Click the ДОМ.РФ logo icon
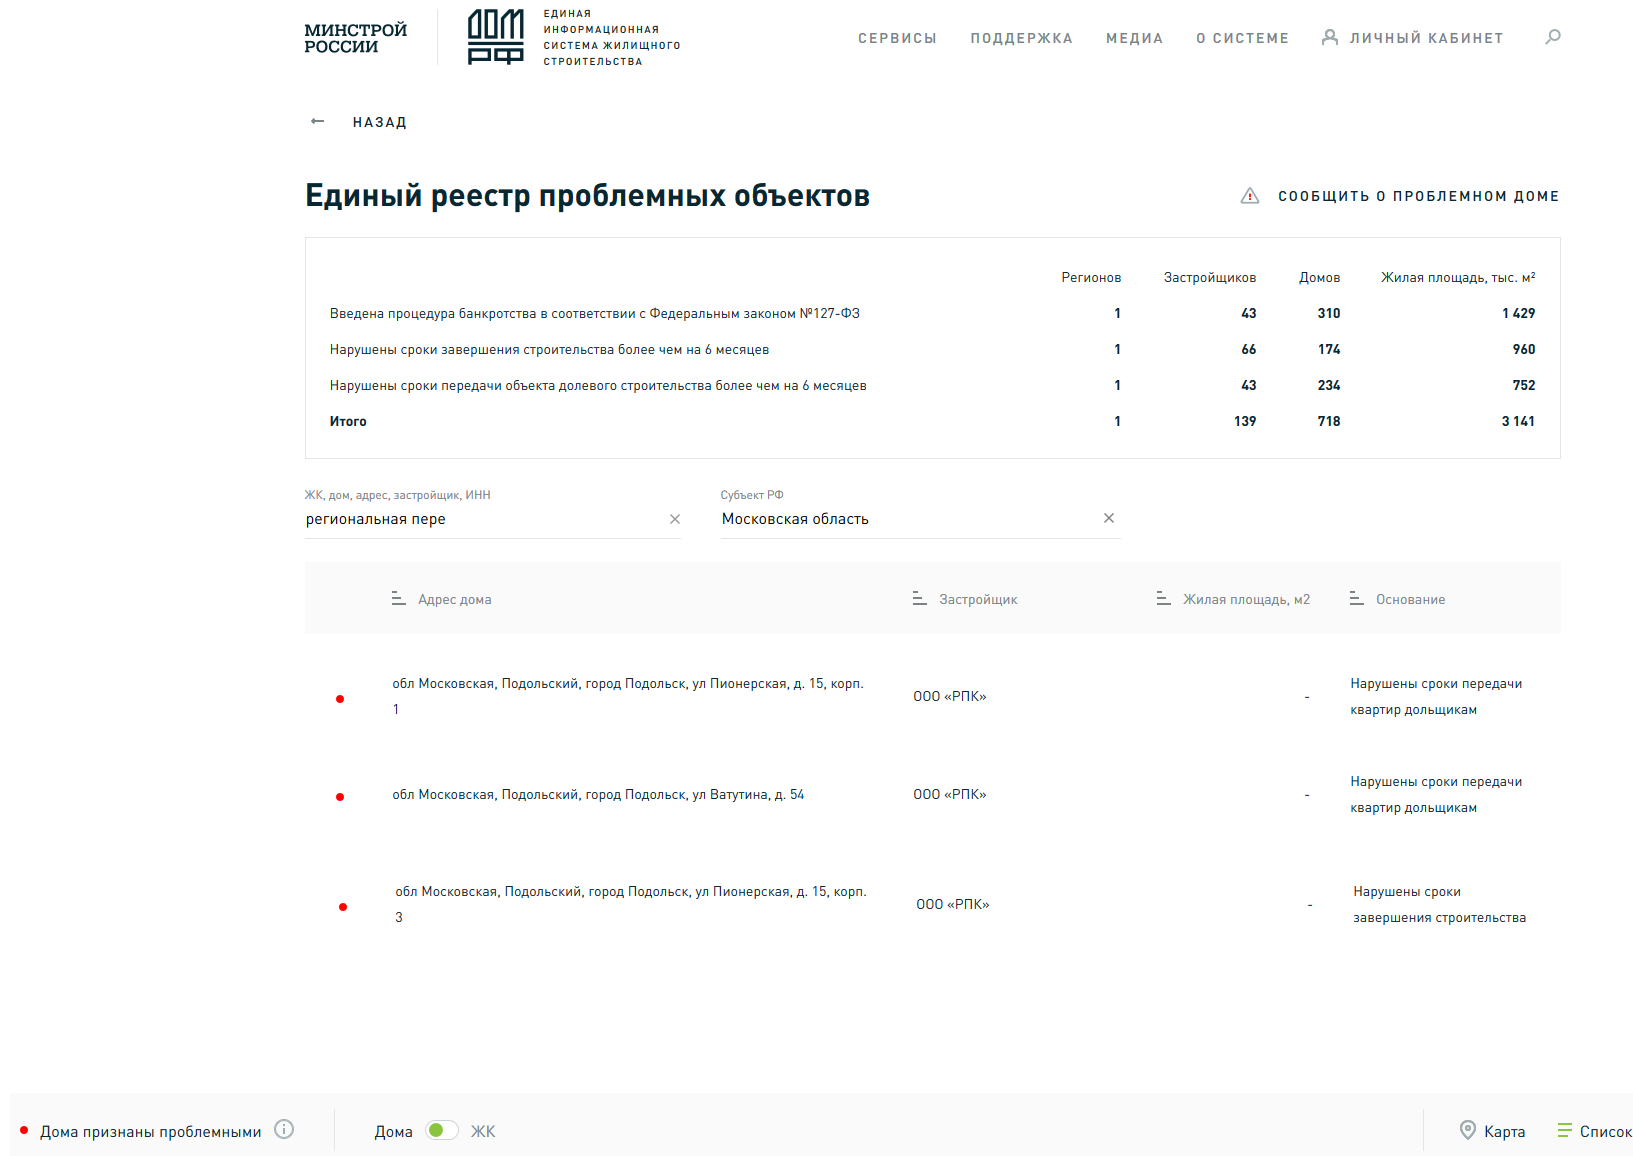The width and height of the screenshot is (1633, 1156). pyautogui.click(x=496, y=37)
